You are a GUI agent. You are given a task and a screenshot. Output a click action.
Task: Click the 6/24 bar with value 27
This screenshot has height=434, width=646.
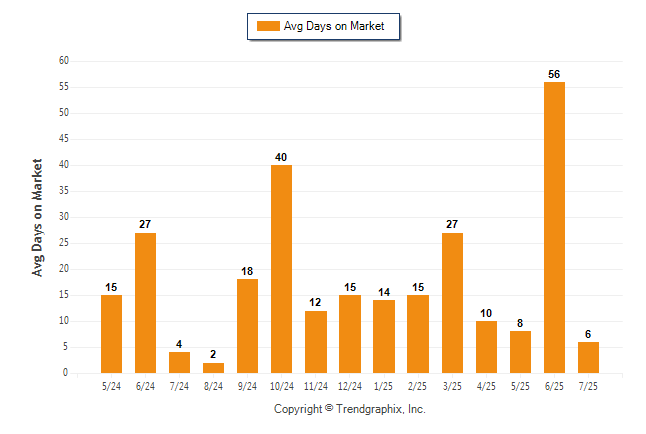[x=145, y=303]
